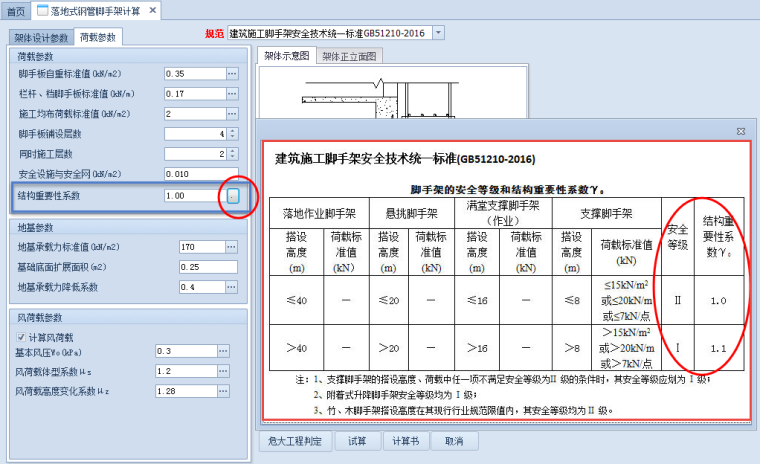The width and height of the screenshot is (760, 464).
Task: Go to the 首页 tab
Action: pos(16,11)
